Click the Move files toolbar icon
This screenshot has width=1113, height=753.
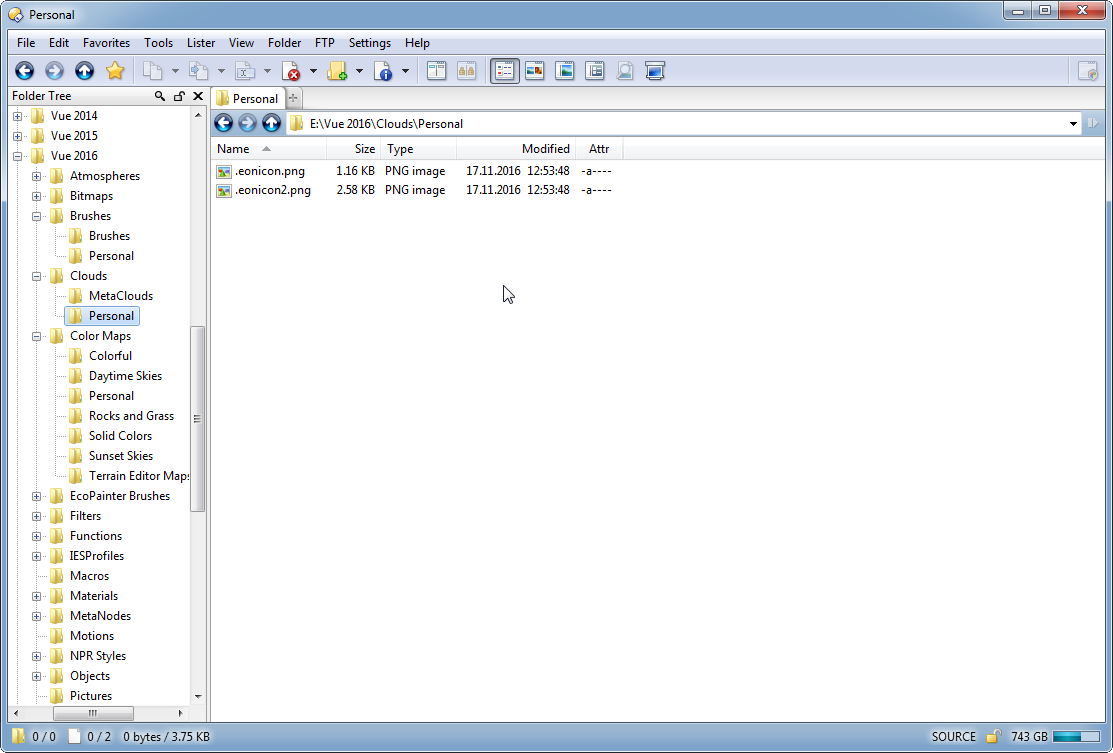(198, 71)
